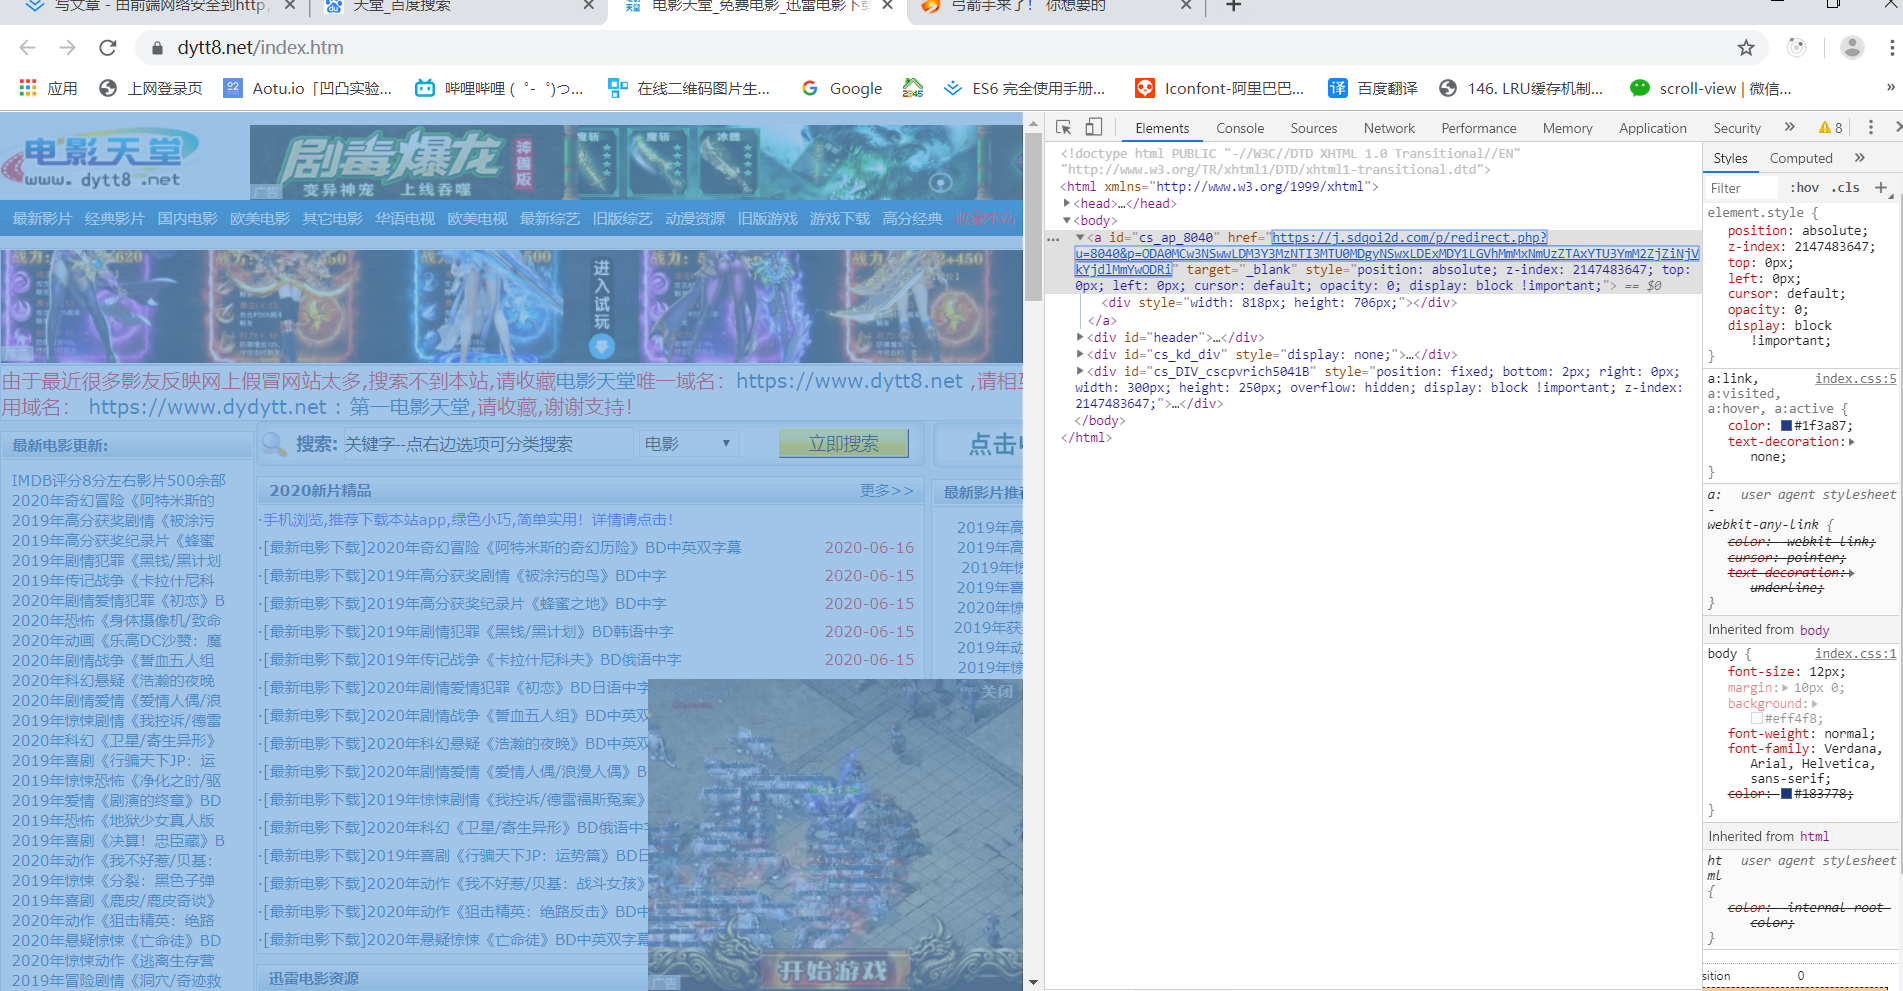Image resolution: width=1903 pixels, height=991 pixels.
Task: Open the scroll-view 微信 bookmark
Action: pyautogui.click(x=1710, y=88)
